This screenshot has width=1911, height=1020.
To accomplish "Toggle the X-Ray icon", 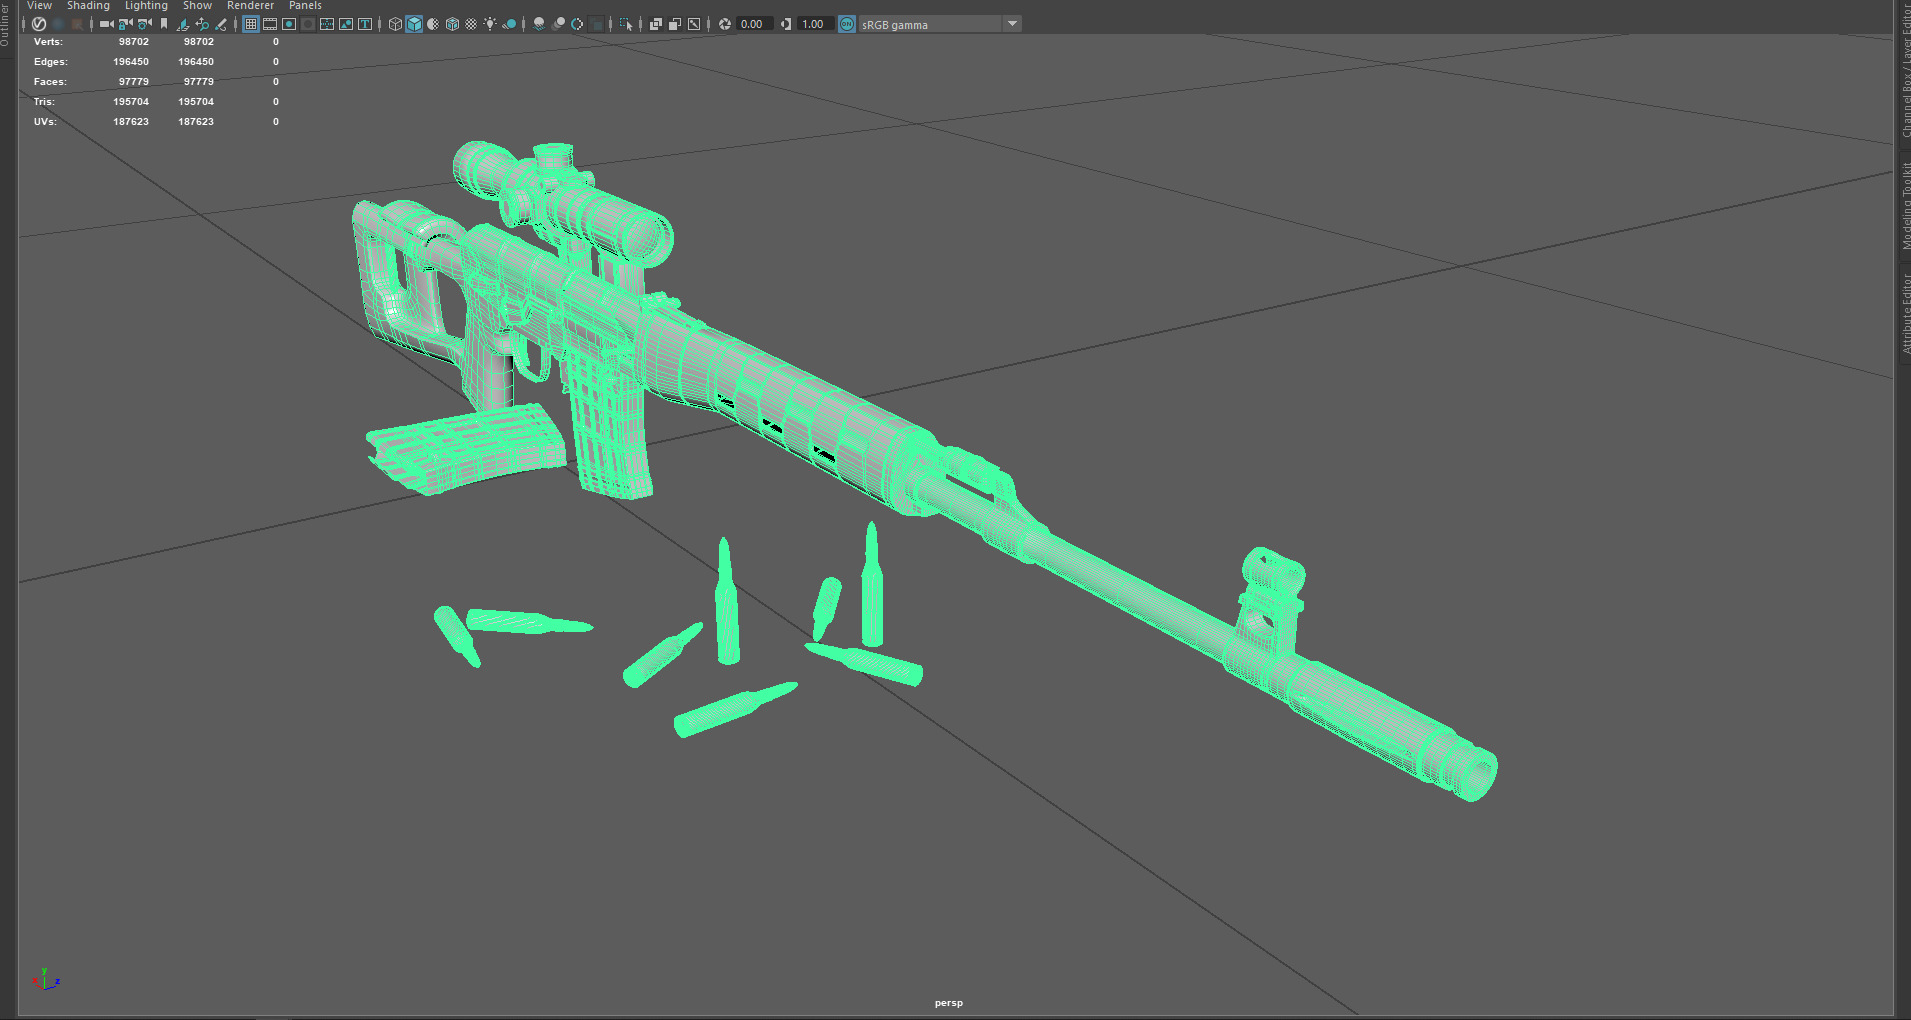I will coord(656,24).
